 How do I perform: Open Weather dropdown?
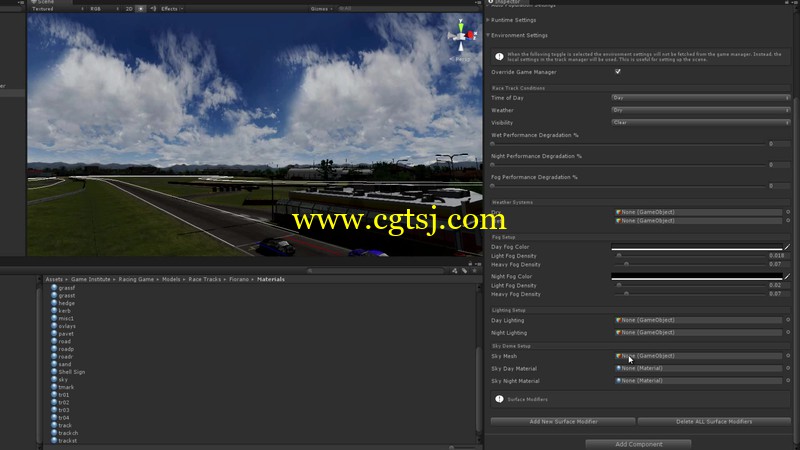click(x=701, y=110)
